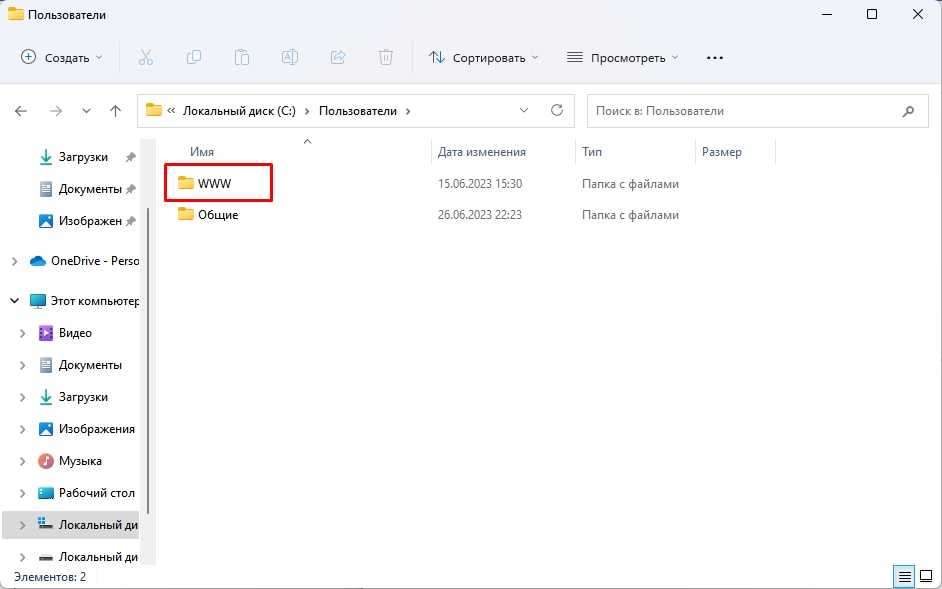This screenshot has width=942, height=589.
Task: Click the Cut scissors icon in toolbar
Action: [145, 57]
